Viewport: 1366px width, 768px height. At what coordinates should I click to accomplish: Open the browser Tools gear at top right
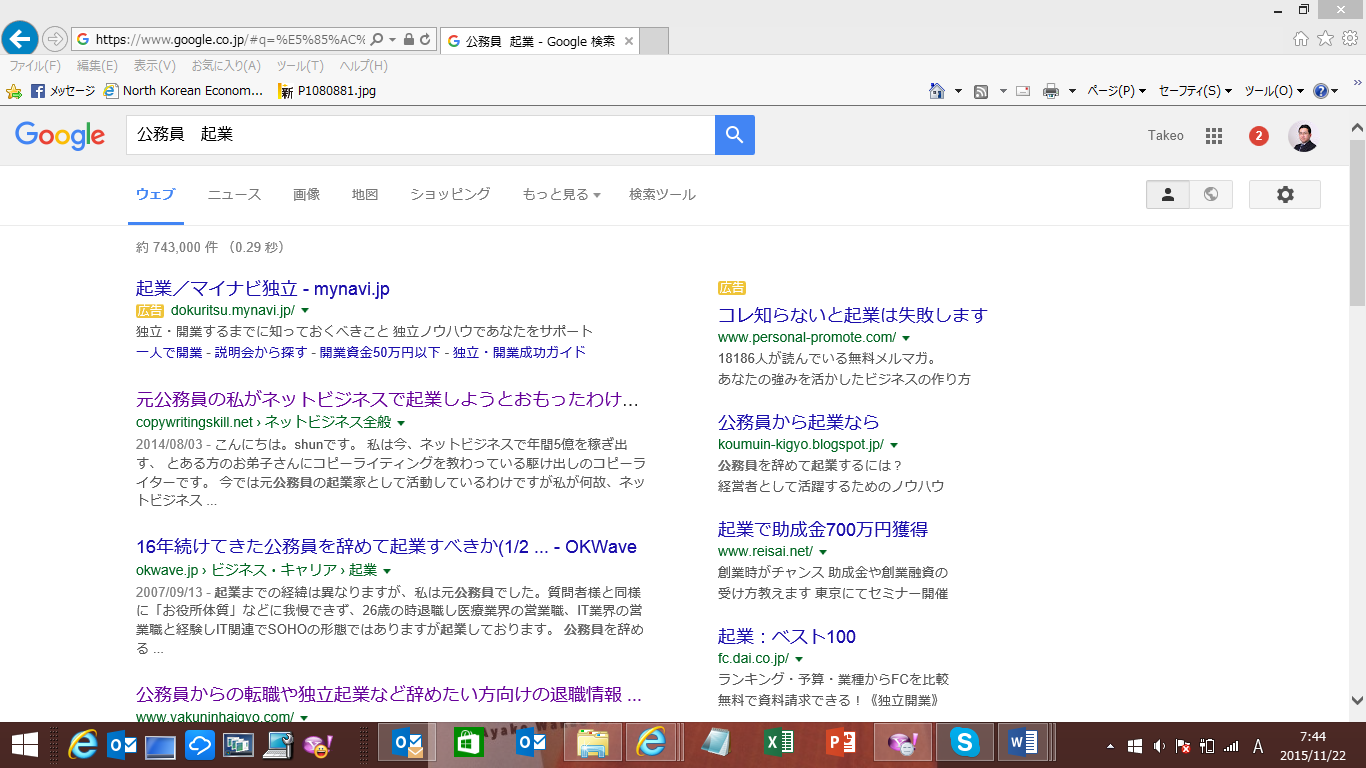(1350, 39)
